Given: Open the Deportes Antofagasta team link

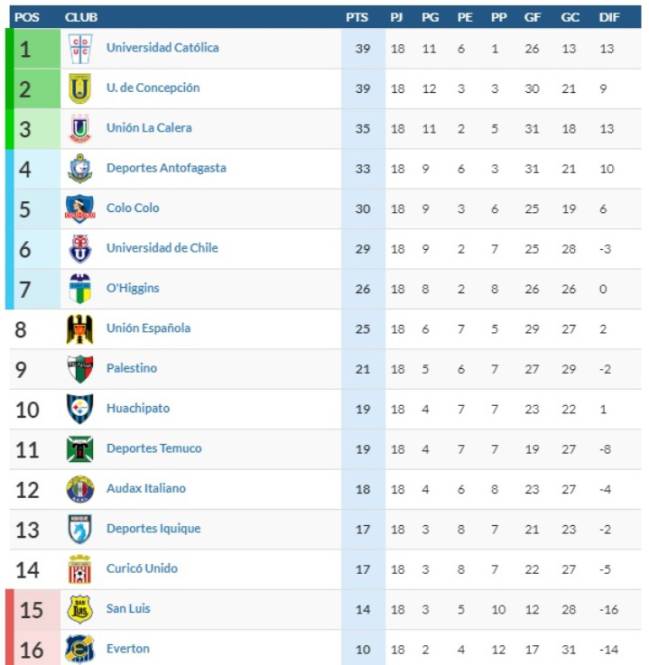Looking at the screenshot, I should (166, 168).
